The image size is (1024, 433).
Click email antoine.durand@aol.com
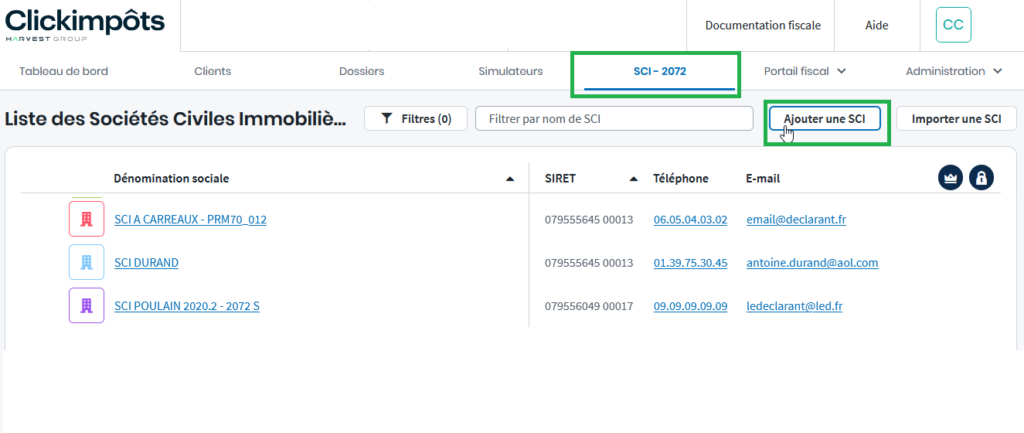811,263
